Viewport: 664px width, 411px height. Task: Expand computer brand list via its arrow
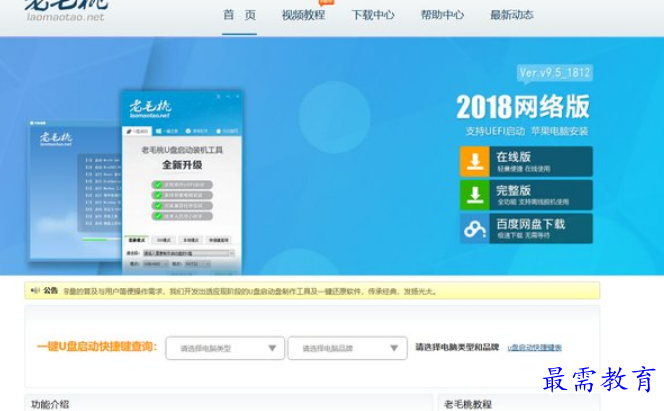click(394, 348)
